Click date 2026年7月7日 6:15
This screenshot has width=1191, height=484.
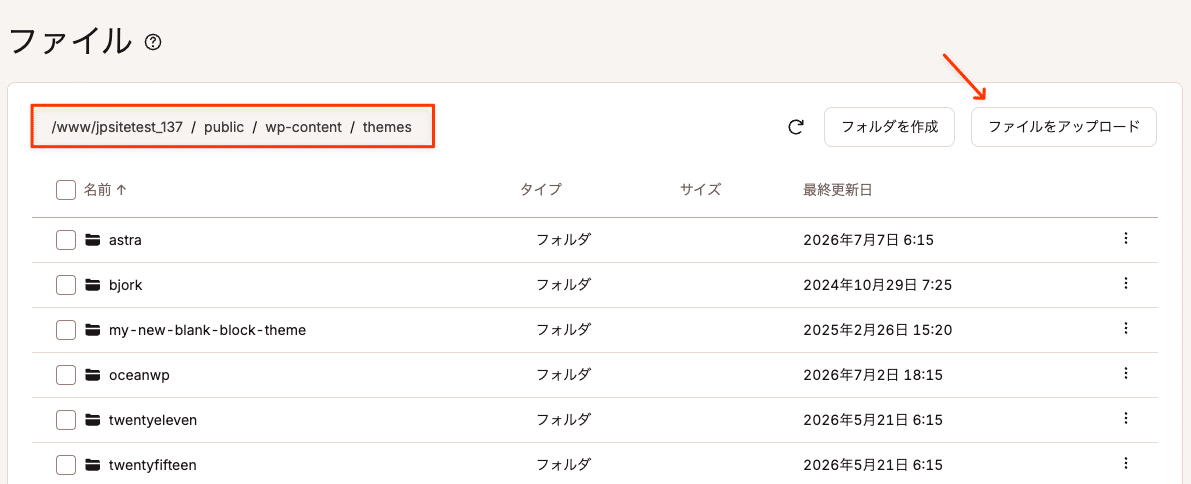868,241
